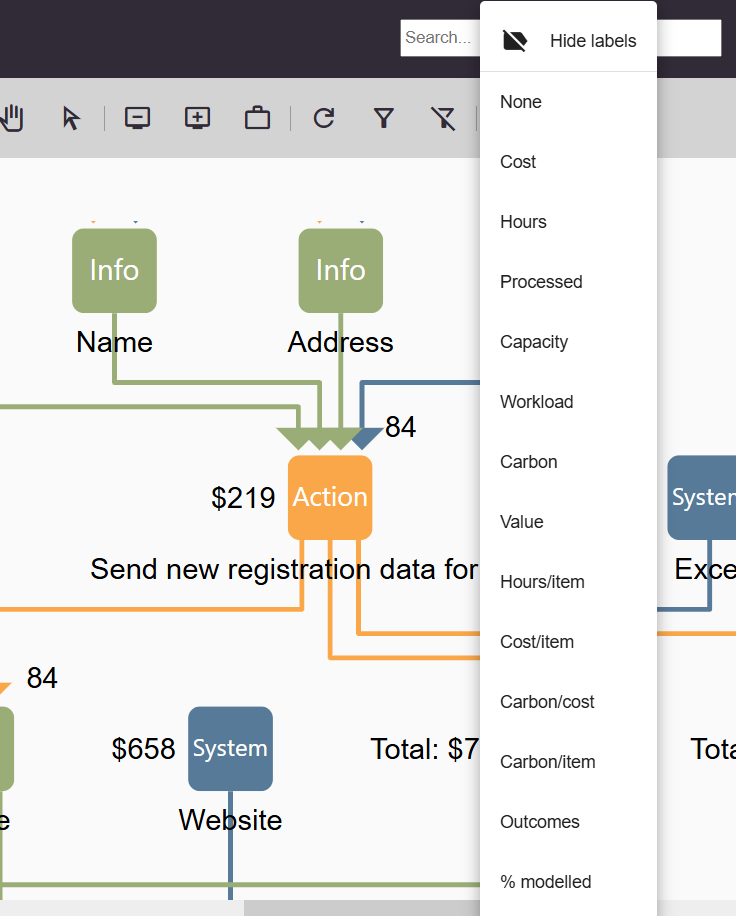Select Cost label option
736x916 pixels.
coord(568,162)
